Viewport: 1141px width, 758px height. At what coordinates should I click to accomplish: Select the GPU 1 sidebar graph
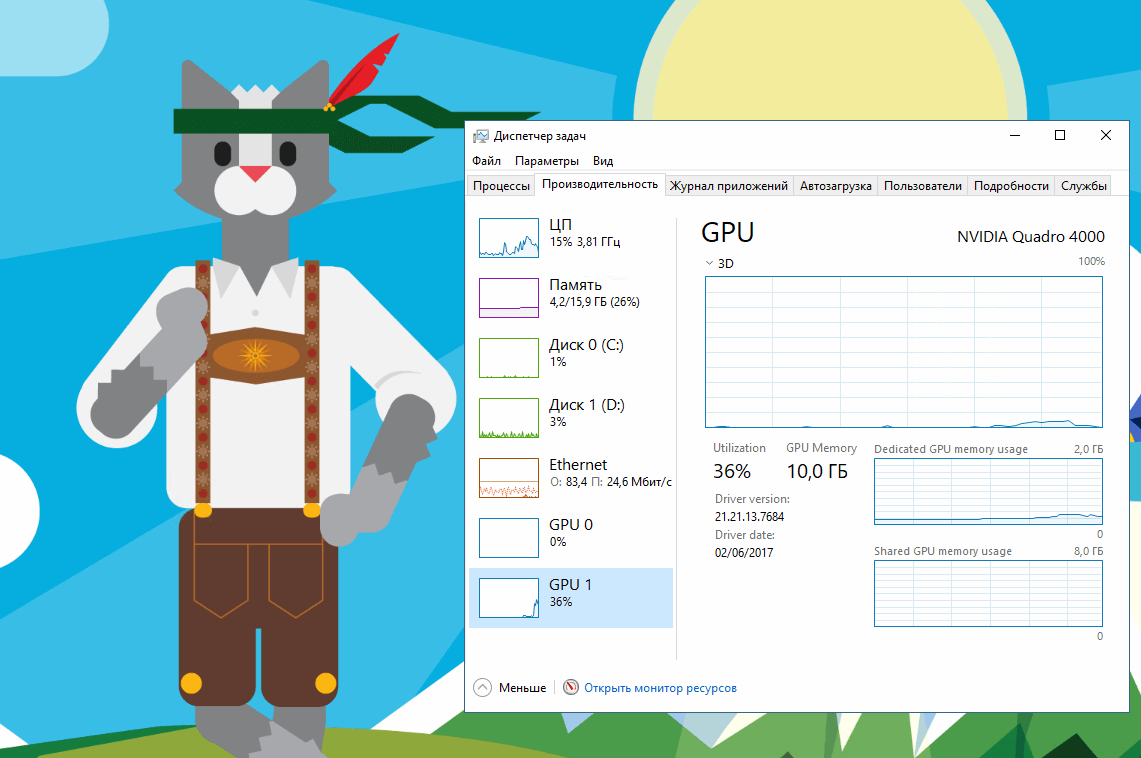(x=509, y=598)
